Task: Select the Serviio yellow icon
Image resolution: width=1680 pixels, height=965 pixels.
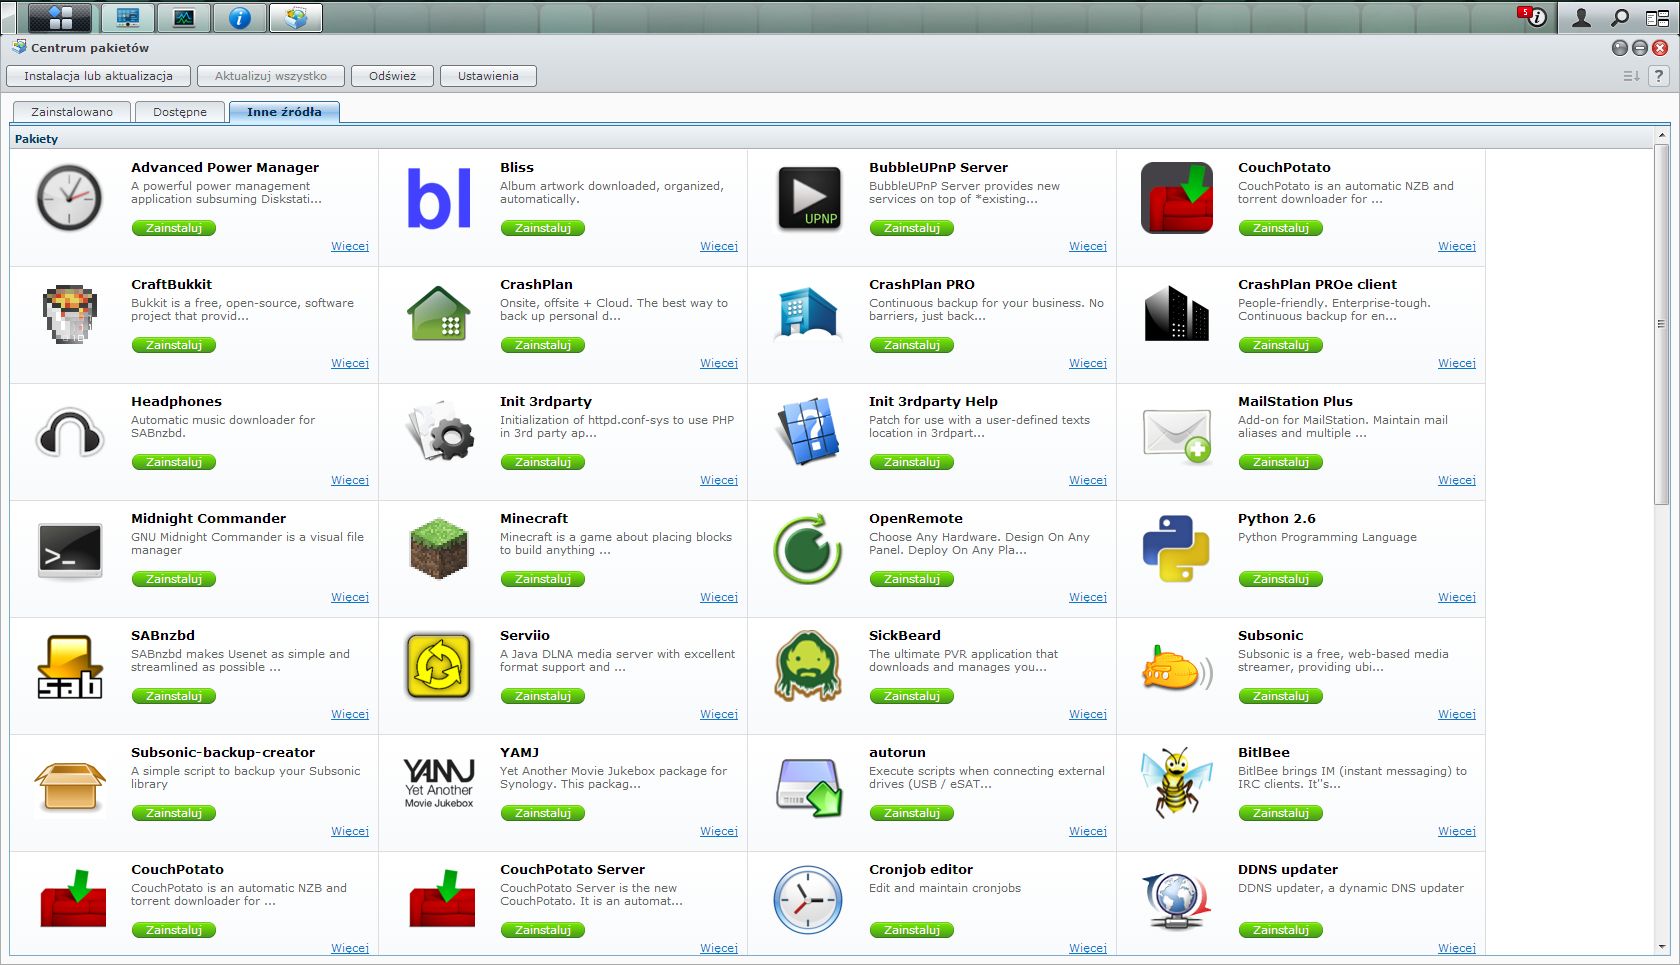Action: tap(439, 665)
